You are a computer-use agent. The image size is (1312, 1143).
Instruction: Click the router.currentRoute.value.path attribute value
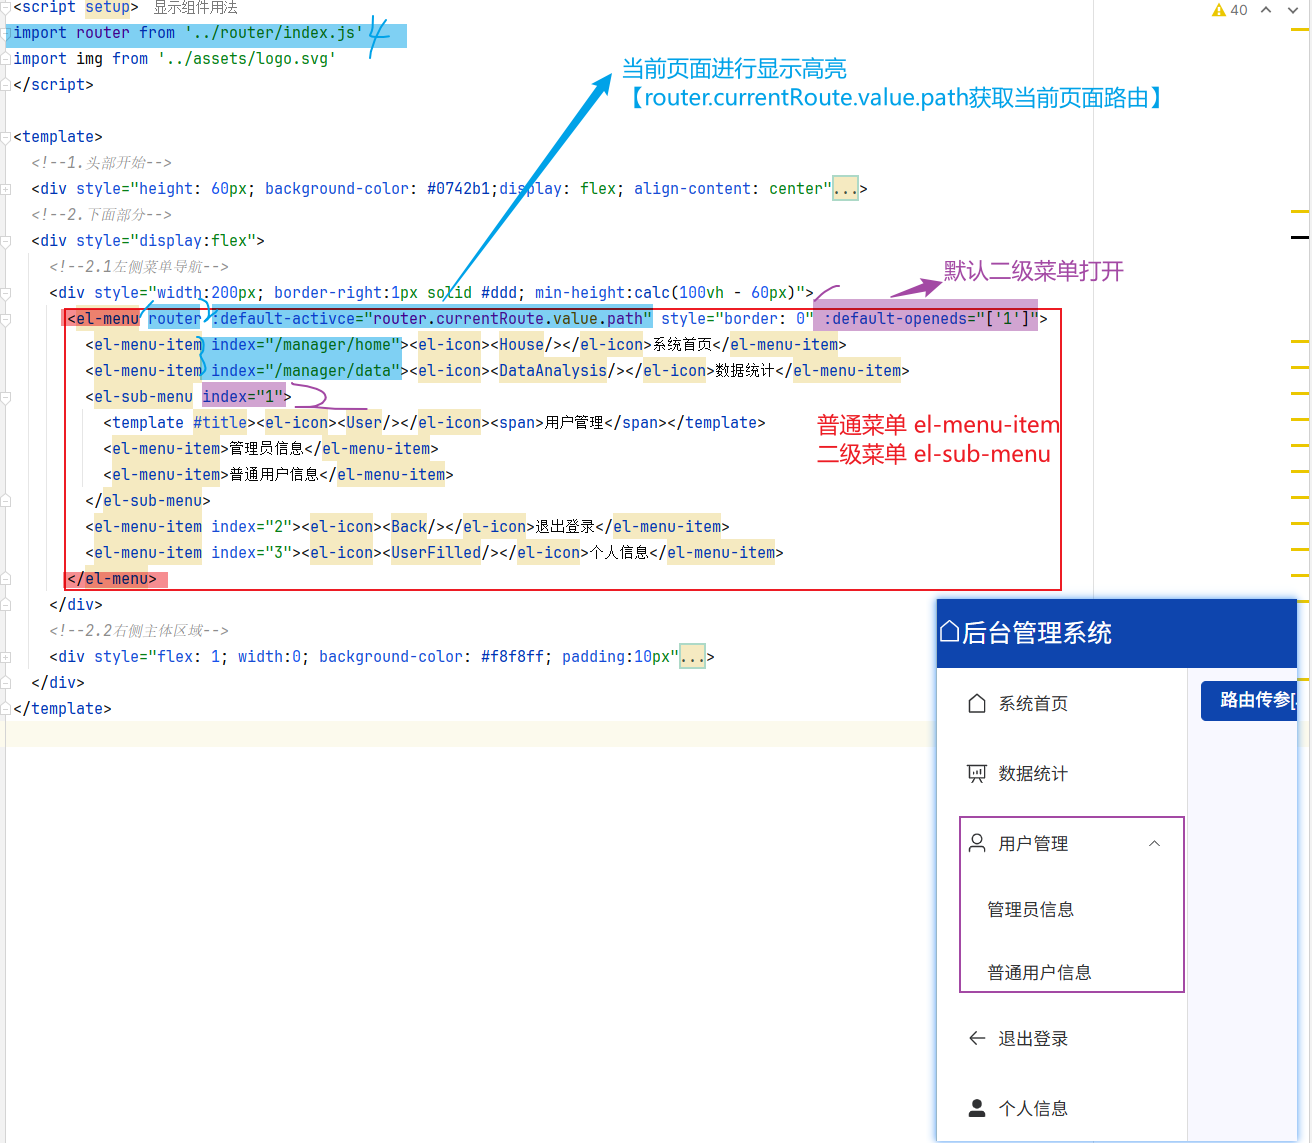tap(508, 319)
